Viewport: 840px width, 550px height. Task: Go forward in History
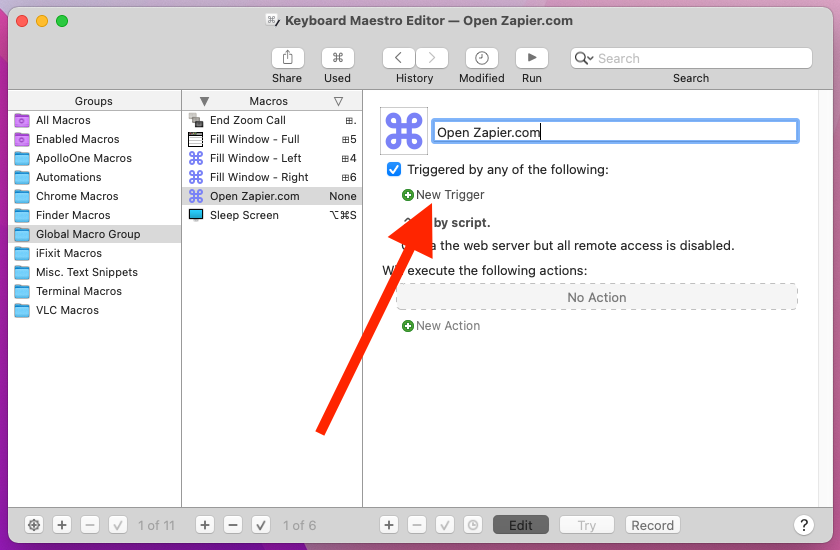(432, 58)
